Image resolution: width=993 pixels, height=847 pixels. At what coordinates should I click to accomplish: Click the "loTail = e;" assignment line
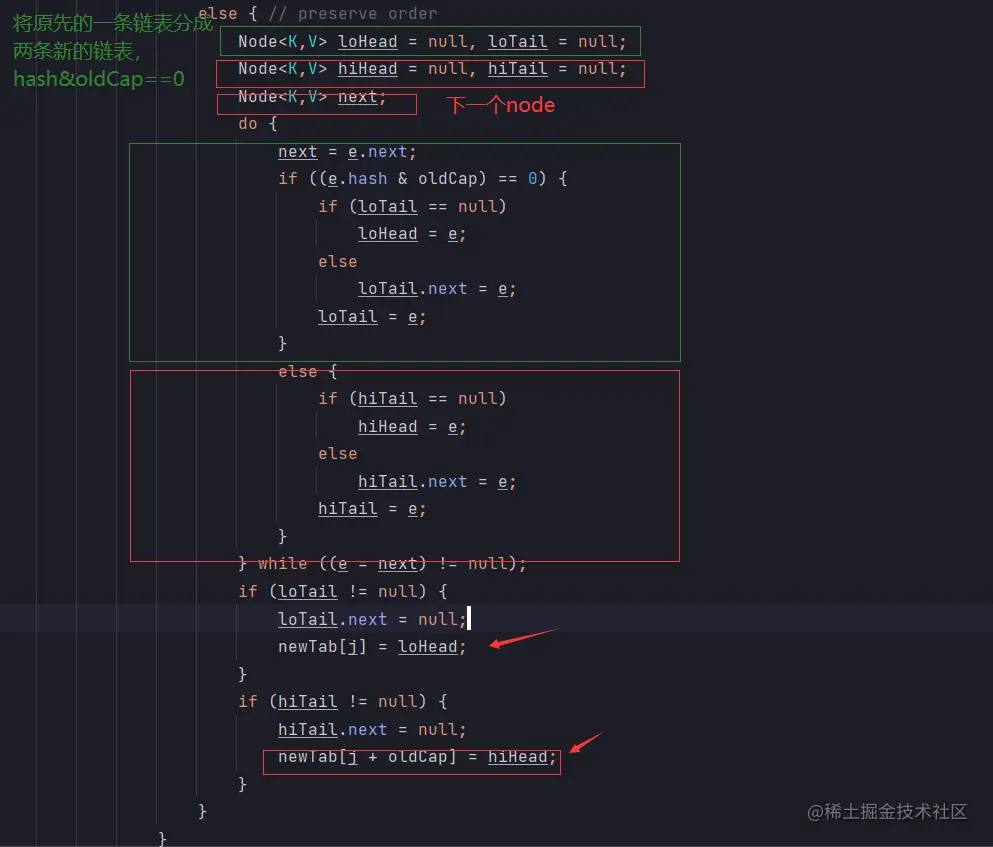(372, 317)
